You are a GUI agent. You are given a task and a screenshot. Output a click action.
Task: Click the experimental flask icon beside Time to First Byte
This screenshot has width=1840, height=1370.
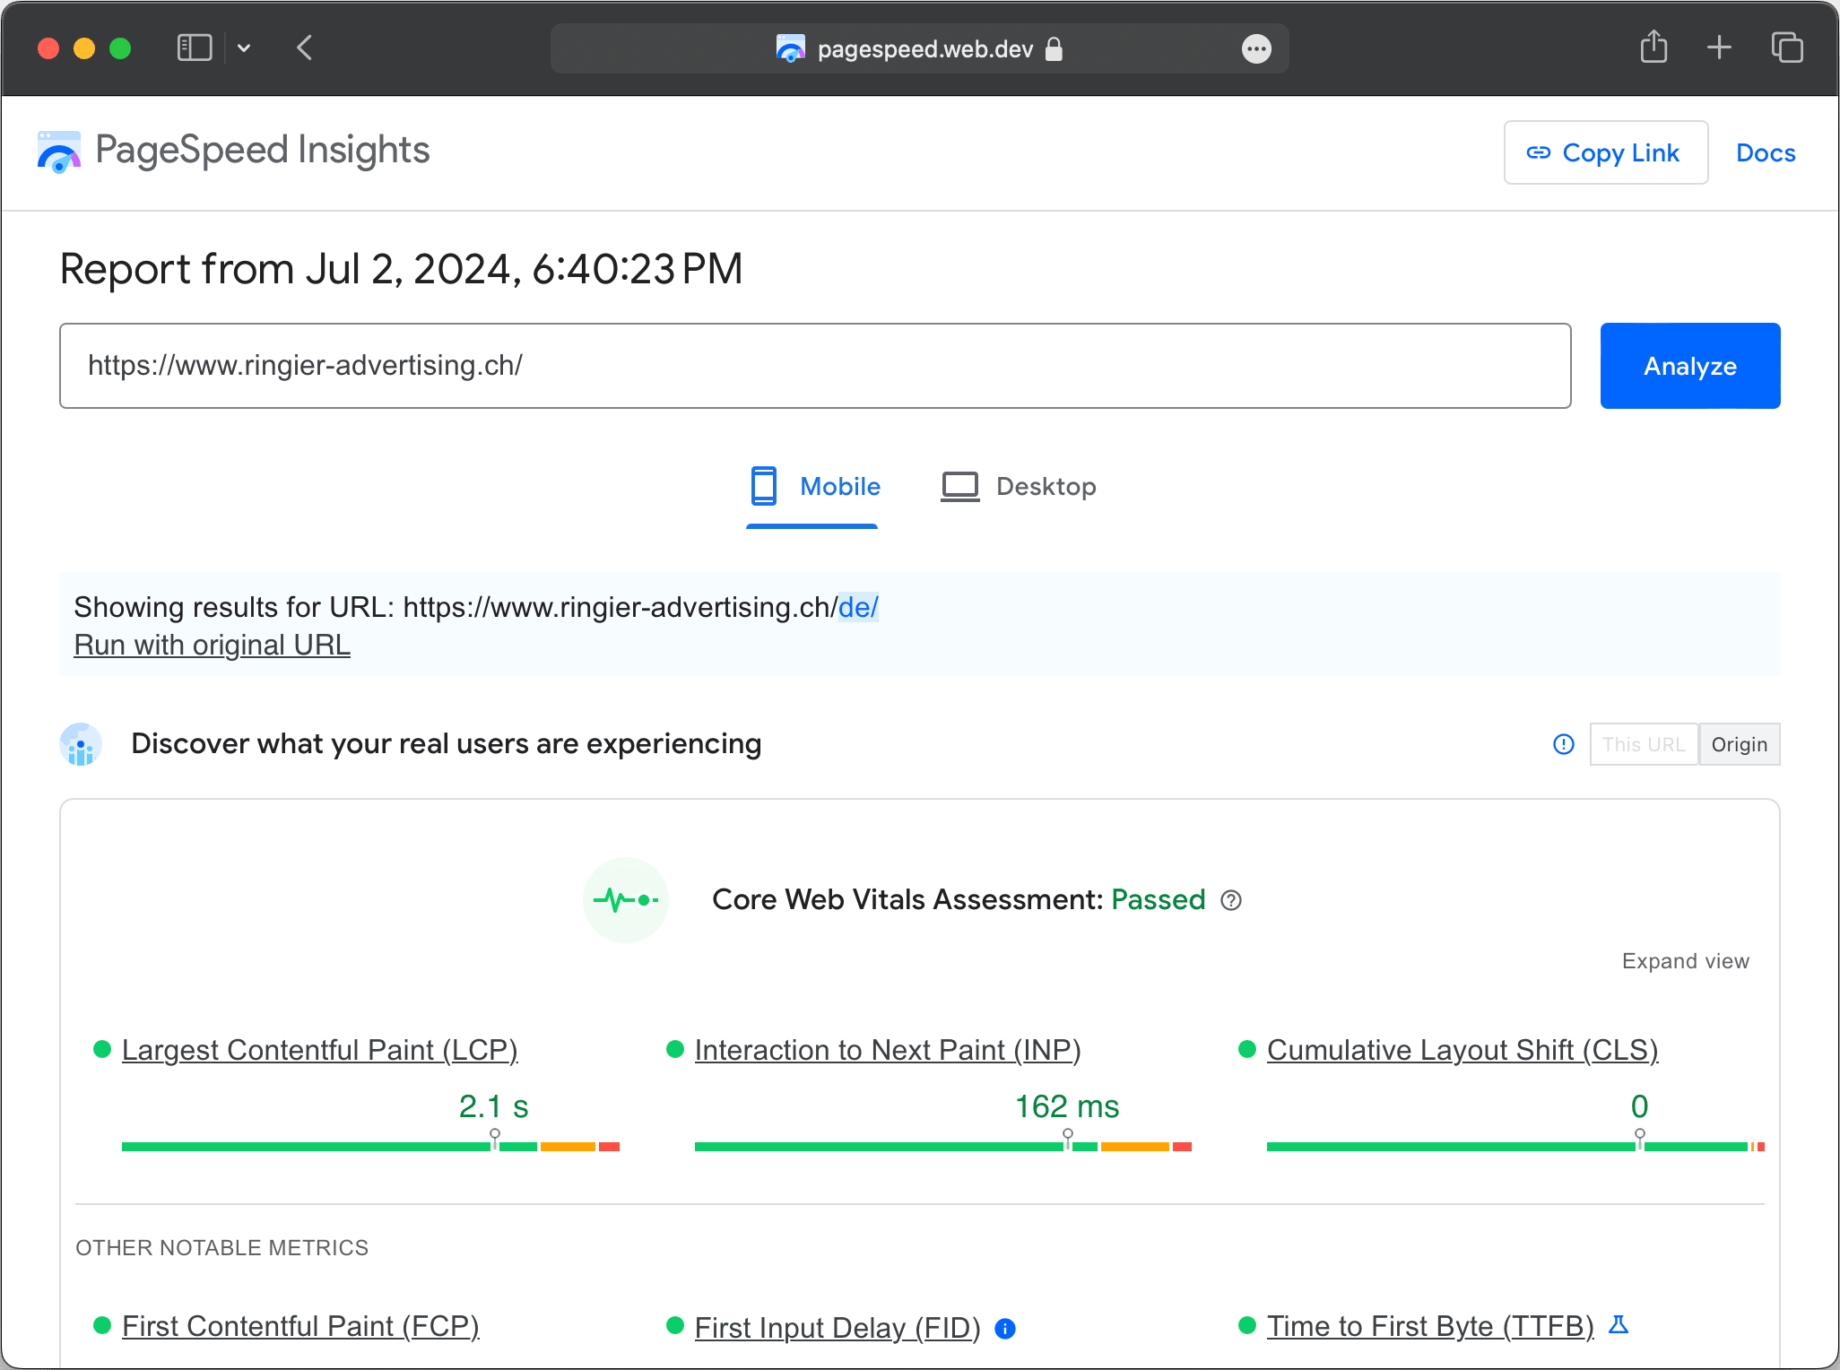pyautogui.click(x=1618, y=1325)
